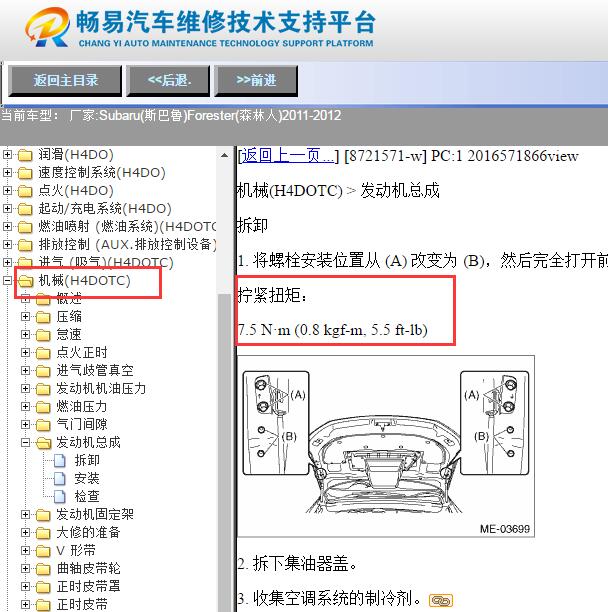Expand the 进气歧管真空 node

[25, 370]
